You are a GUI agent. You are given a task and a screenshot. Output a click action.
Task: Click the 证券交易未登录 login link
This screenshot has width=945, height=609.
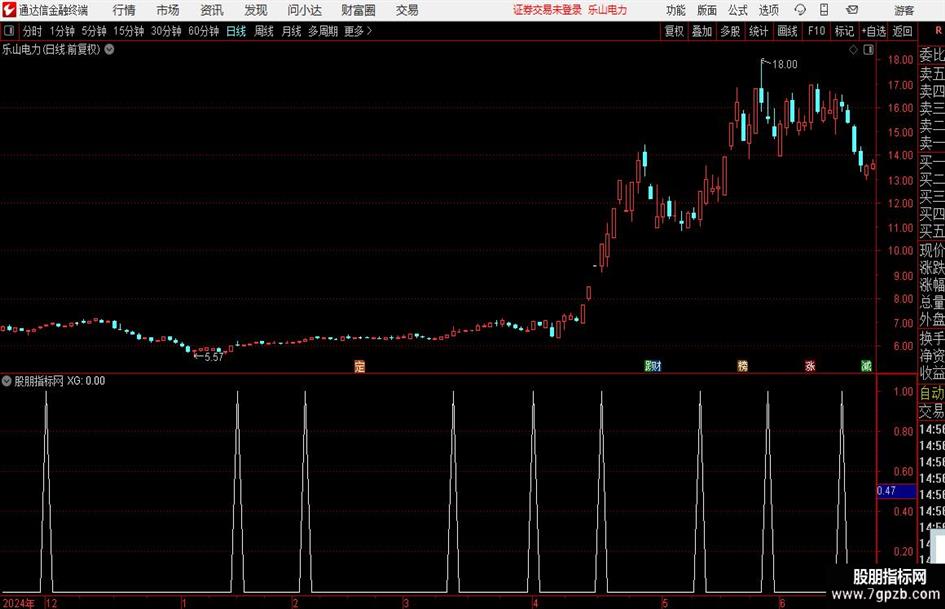coord(548,10)
